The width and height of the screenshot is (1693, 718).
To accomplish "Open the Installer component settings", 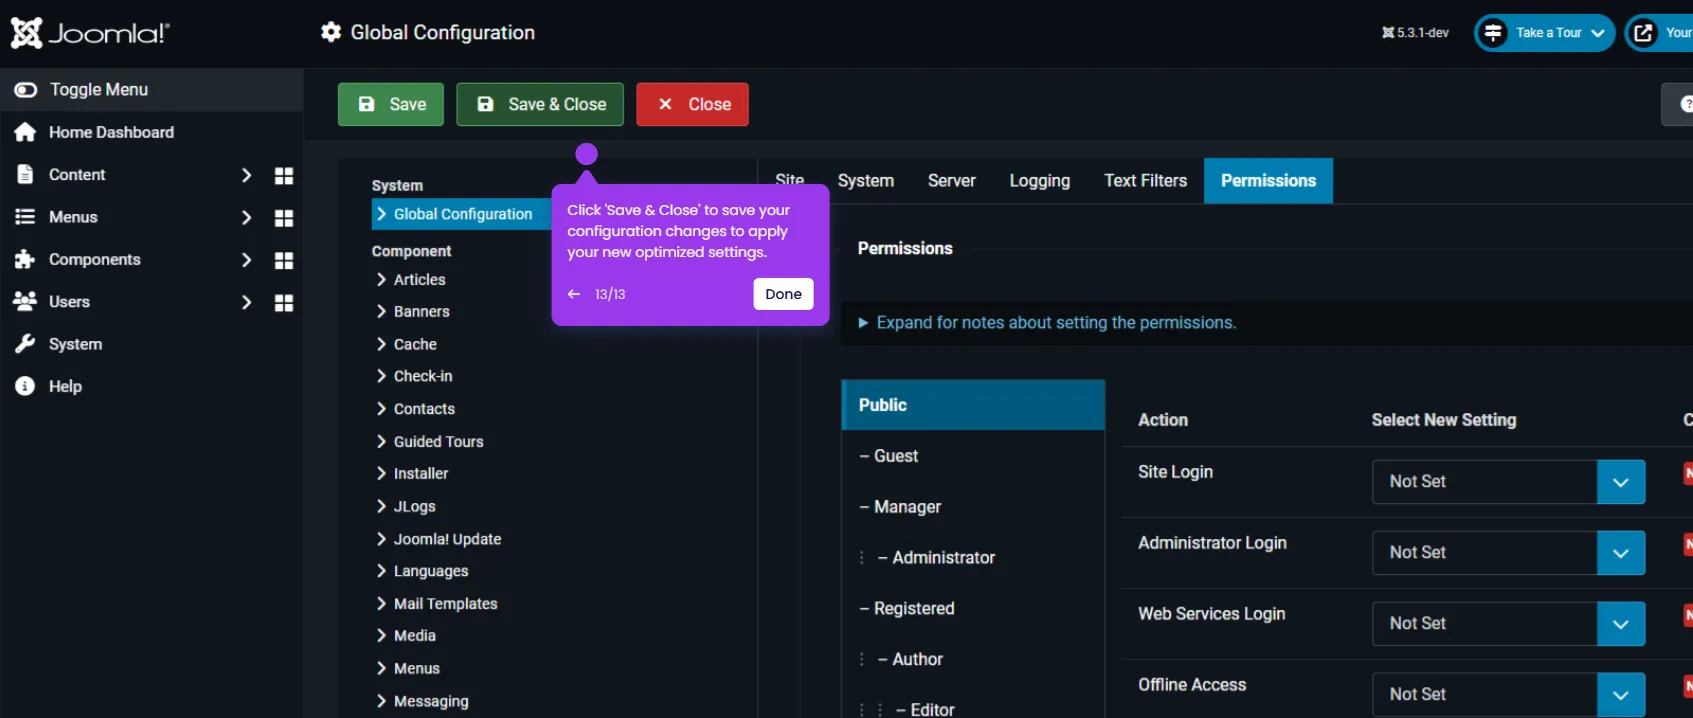I will [x=421, y=474].
